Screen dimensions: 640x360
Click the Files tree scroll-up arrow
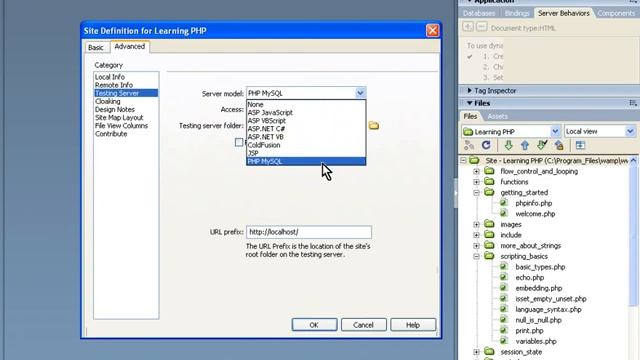(633, 160)
